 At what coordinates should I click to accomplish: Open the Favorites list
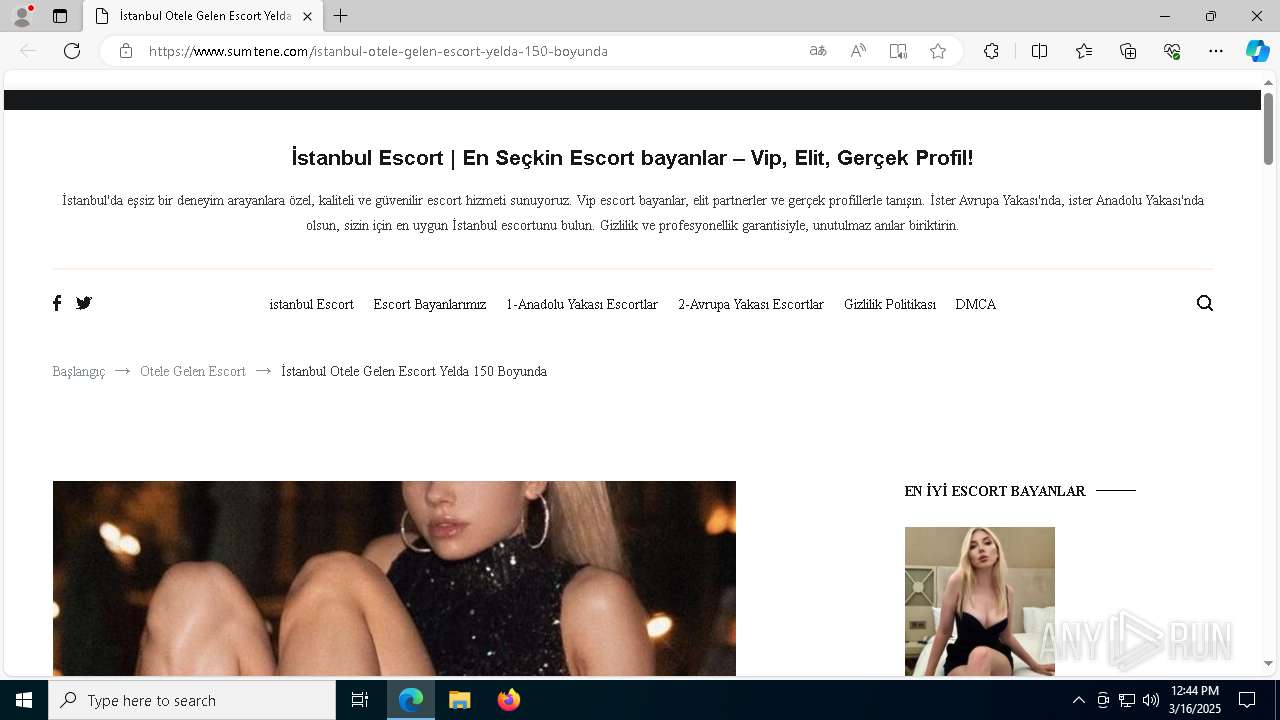tap(1084, 51)
